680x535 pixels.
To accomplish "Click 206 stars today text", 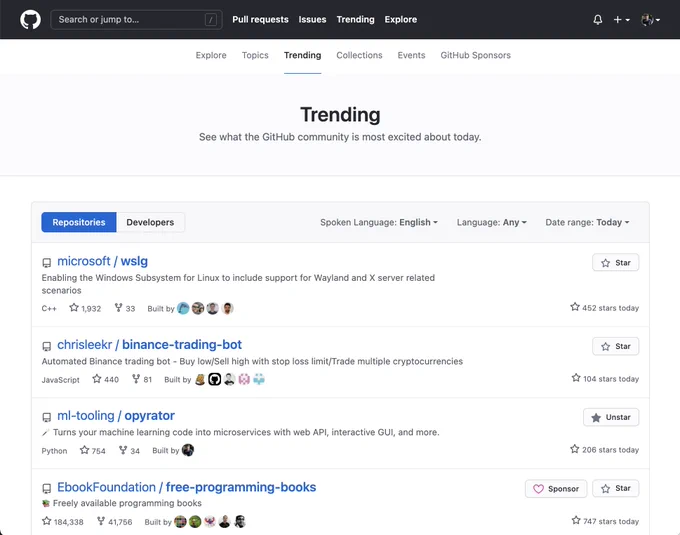I will [x=605, y=450].
